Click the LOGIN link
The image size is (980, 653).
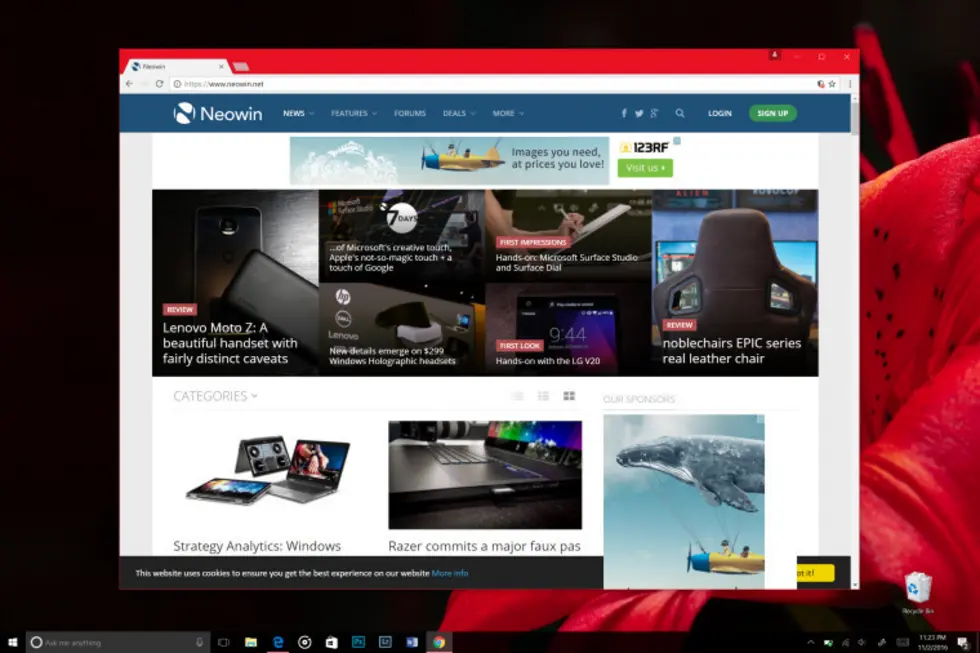coord(719,113)
